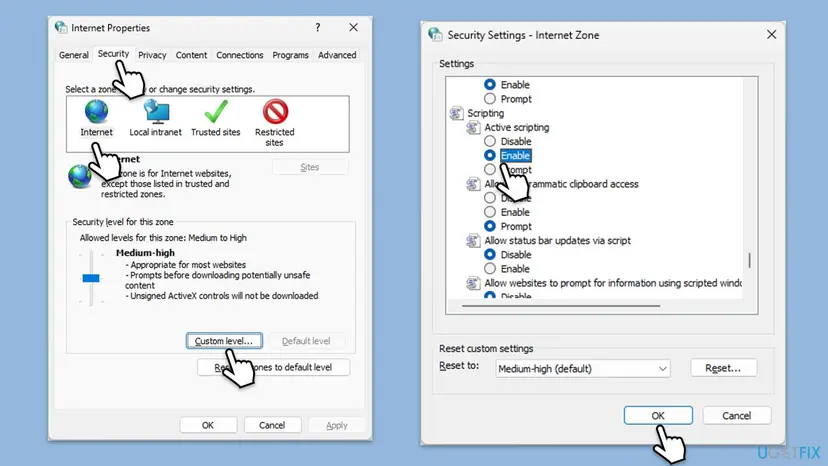
Task: Click the horizontal scrollbar in settings list
Action: 561,305
